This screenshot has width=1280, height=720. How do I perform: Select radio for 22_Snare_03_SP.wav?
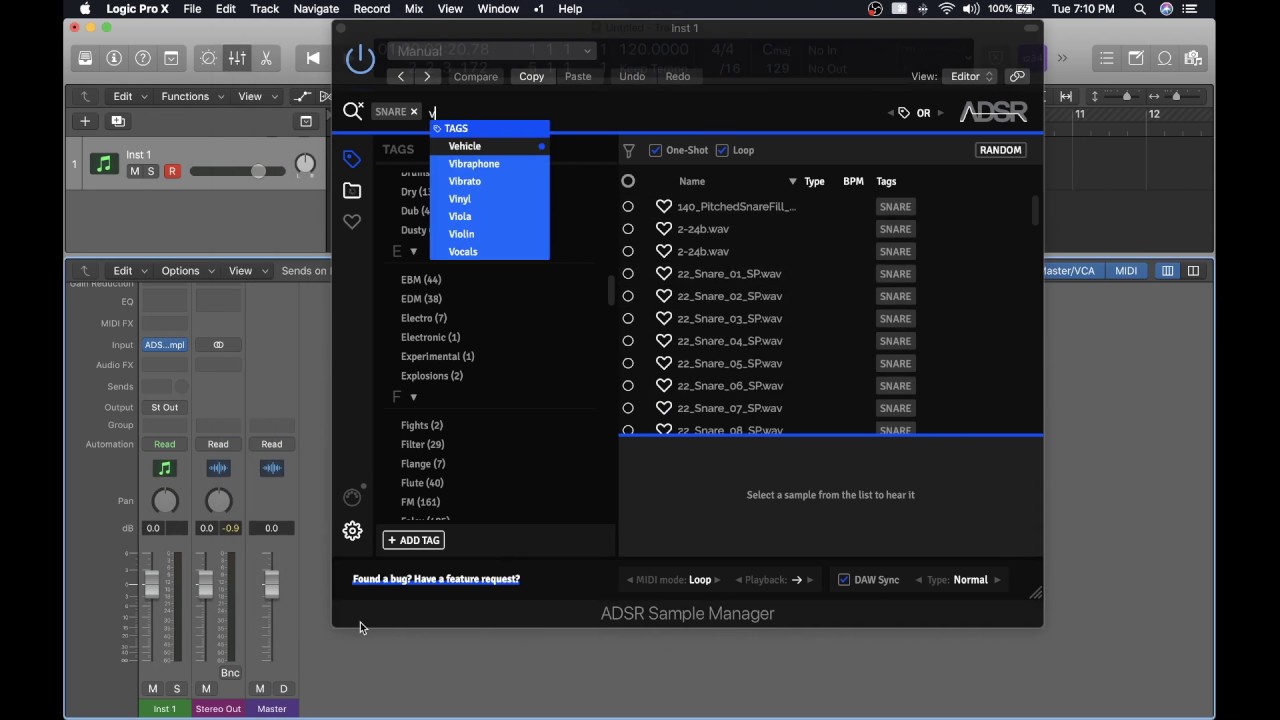point(628,318)
